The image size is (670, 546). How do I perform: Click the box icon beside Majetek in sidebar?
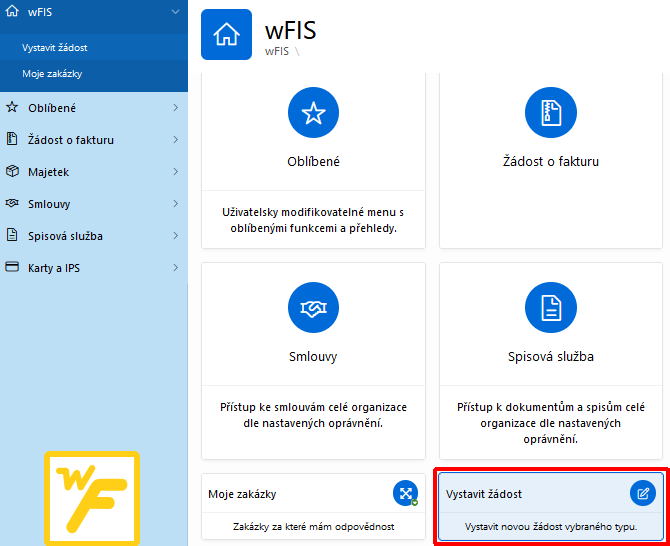point(12,171)
